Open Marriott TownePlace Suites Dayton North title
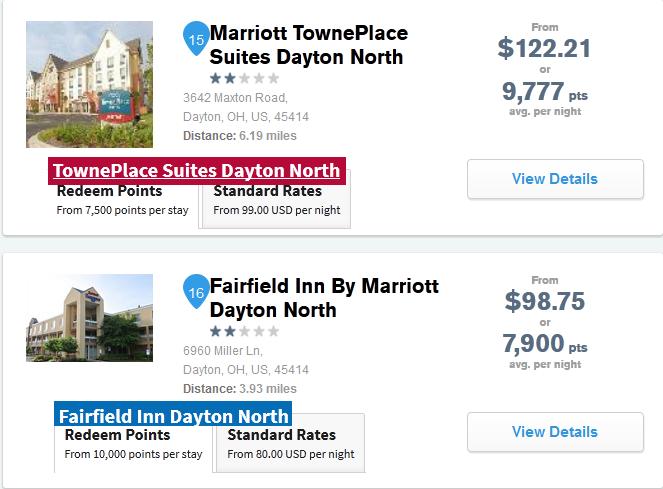Screen dimensions: 663x489 coord(309,45)
